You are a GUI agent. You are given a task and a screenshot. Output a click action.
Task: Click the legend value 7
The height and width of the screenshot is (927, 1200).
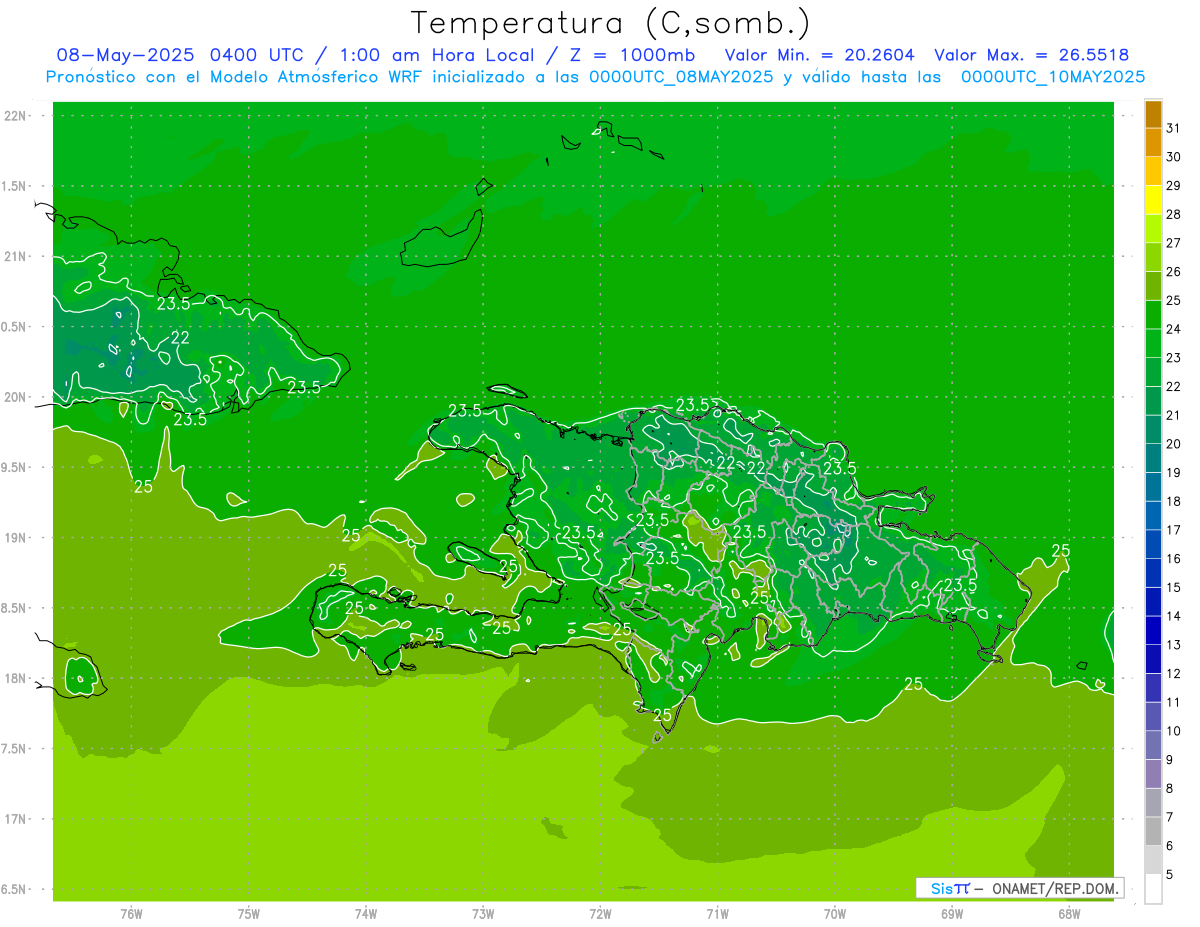pos(1169,817)
